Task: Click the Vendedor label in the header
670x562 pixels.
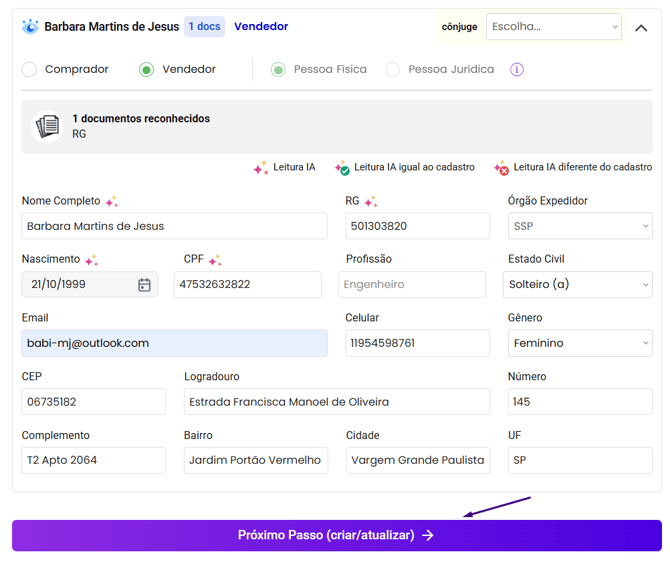Action: tap(261, 27)
